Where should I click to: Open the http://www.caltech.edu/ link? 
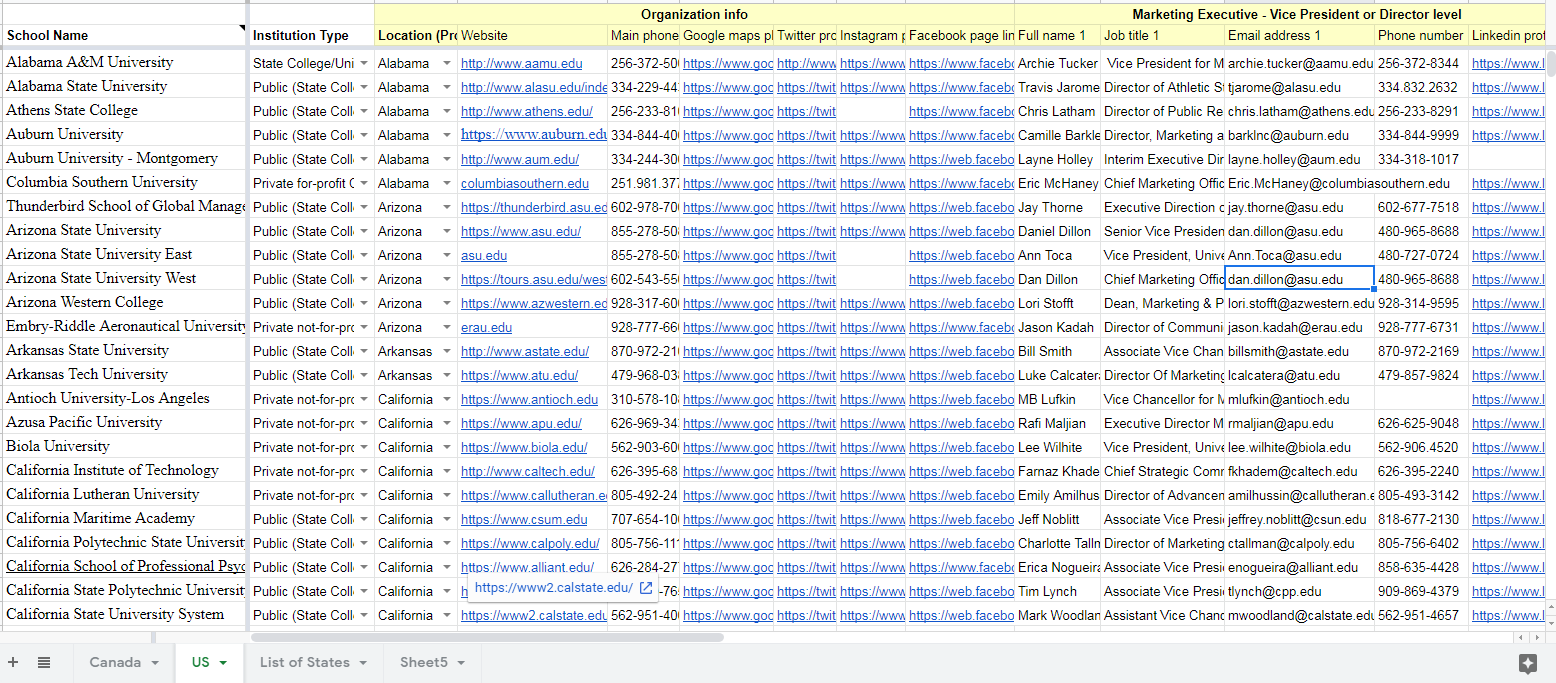click(527, 471)
